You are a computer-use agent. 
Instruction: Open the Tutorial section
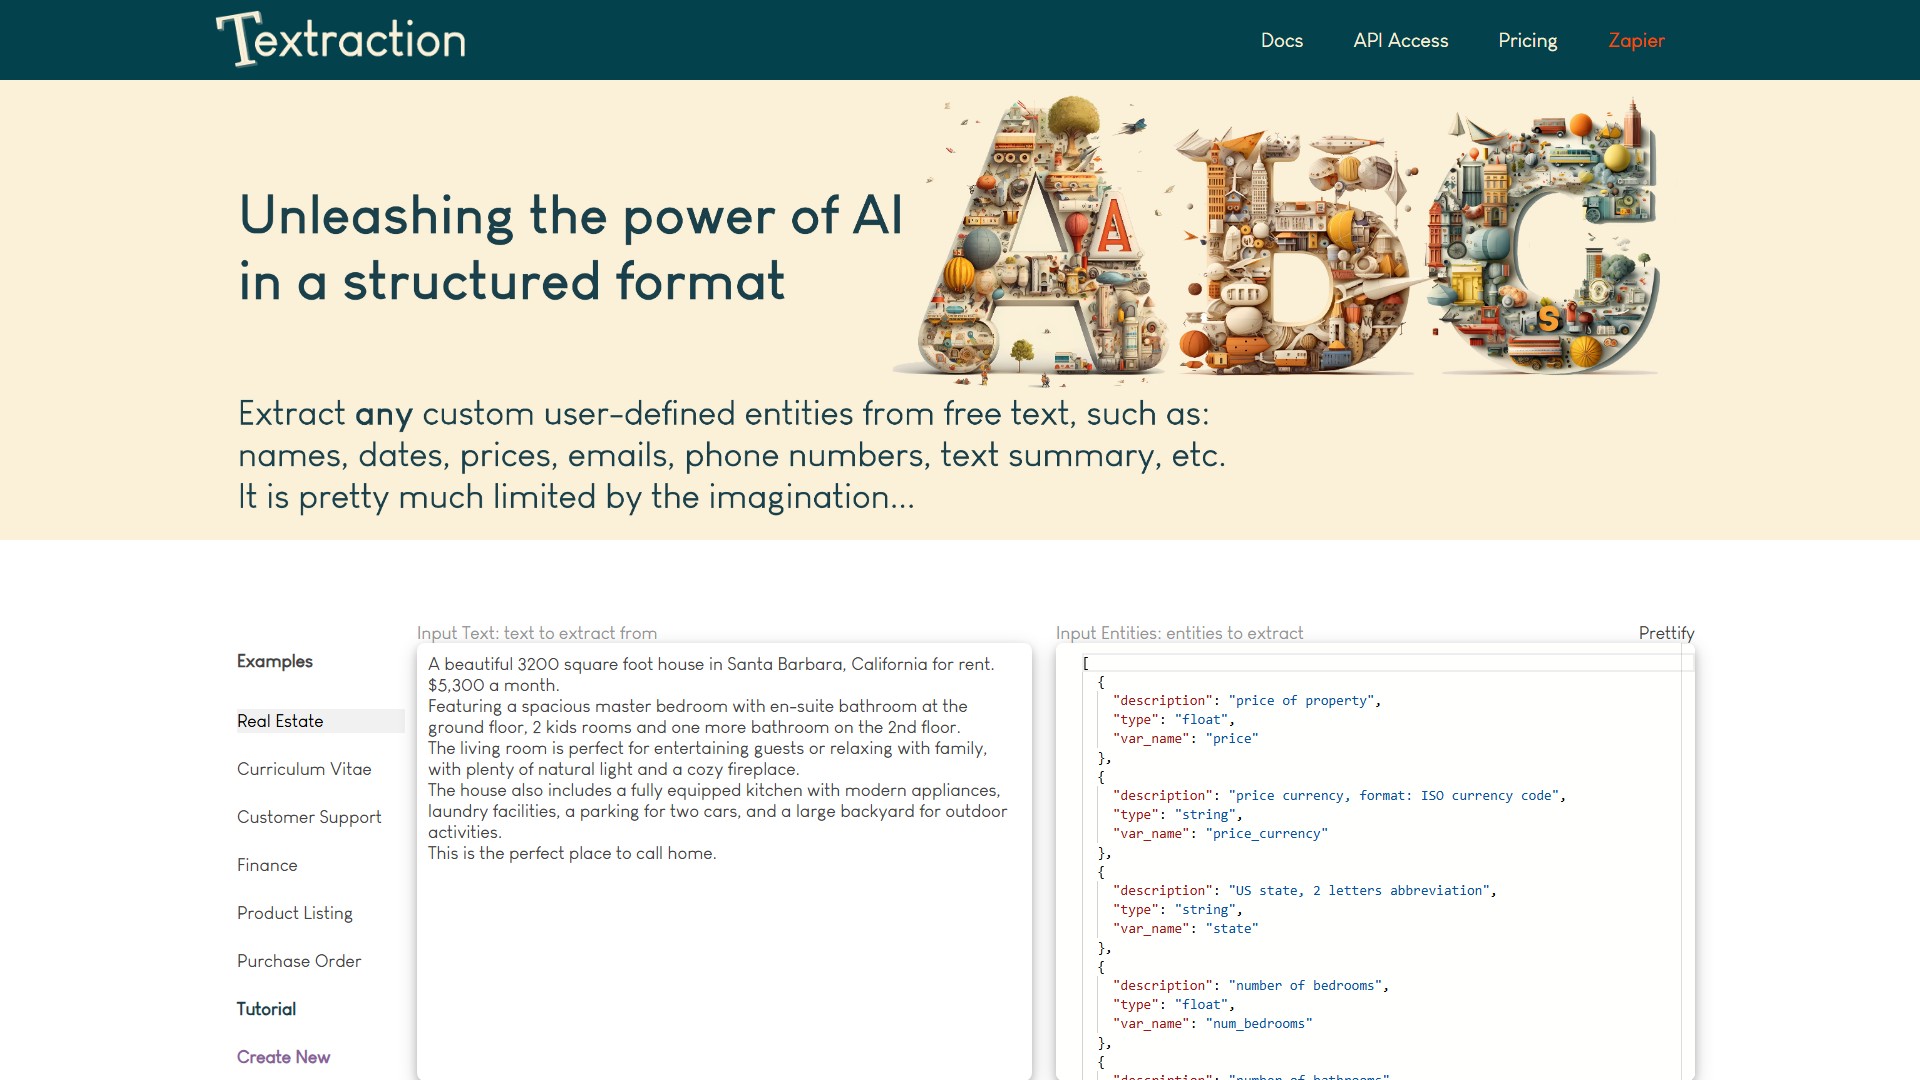[x=266, y=1009]
